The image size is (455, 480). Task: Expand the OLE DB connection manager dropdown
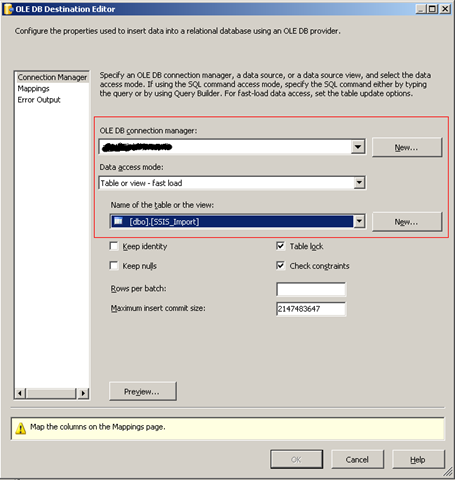358,147
